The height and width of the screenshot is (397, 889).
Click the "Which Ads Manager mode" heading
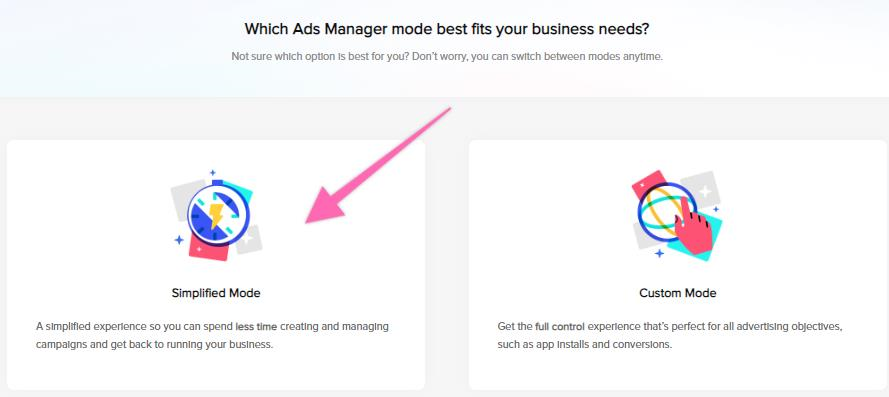(x=446, y=29)
